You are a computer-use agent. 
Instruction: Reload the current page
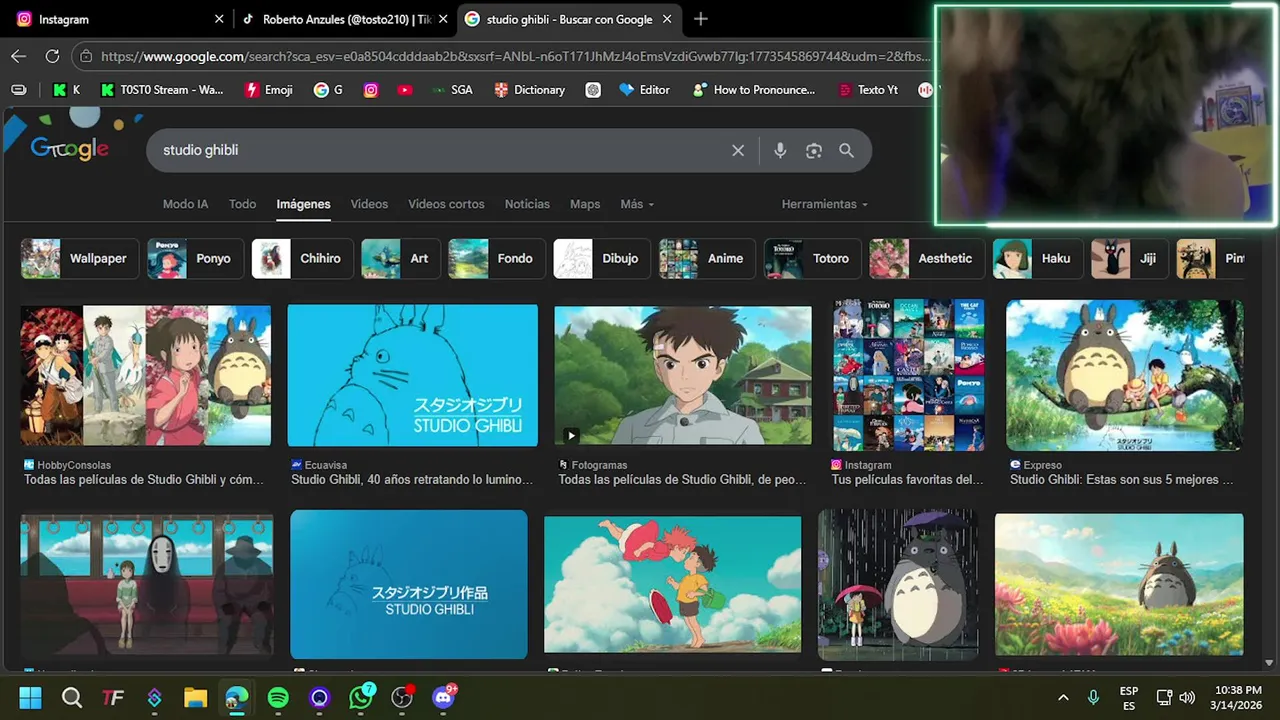point(52,57)
